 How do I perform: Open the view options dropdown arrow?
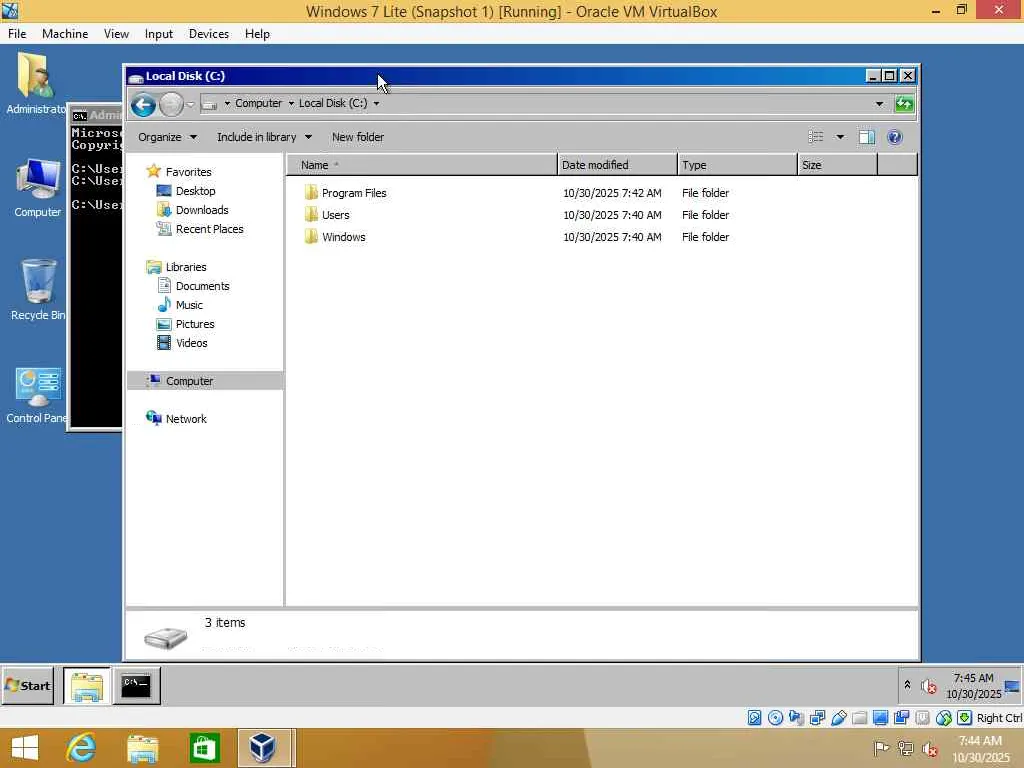(840, 137)
